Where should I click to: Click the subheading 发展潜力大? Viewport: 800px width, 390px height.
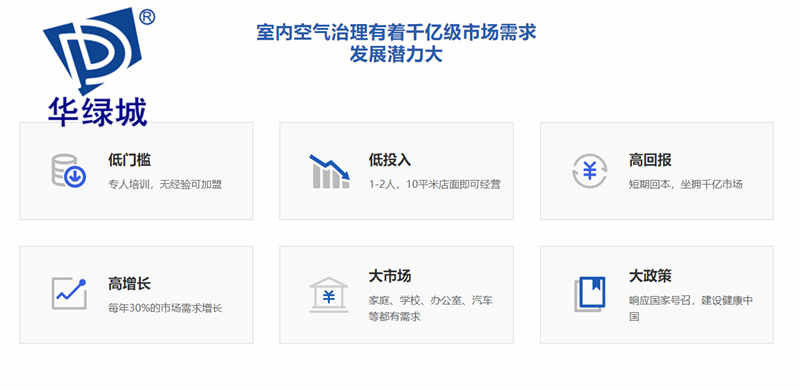[396, 54]
